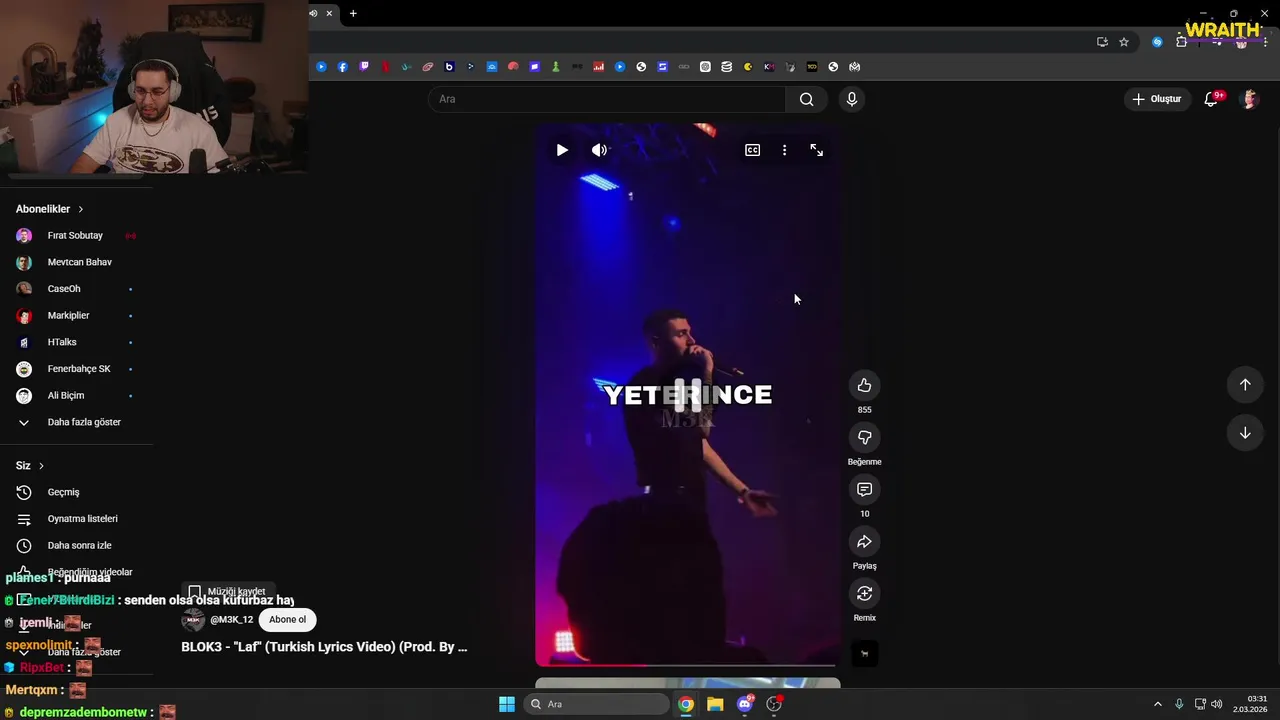Open the sound thumbnail below the Remix button
Viewport: 1280px width, 720px height.
(x=864, y=654)
